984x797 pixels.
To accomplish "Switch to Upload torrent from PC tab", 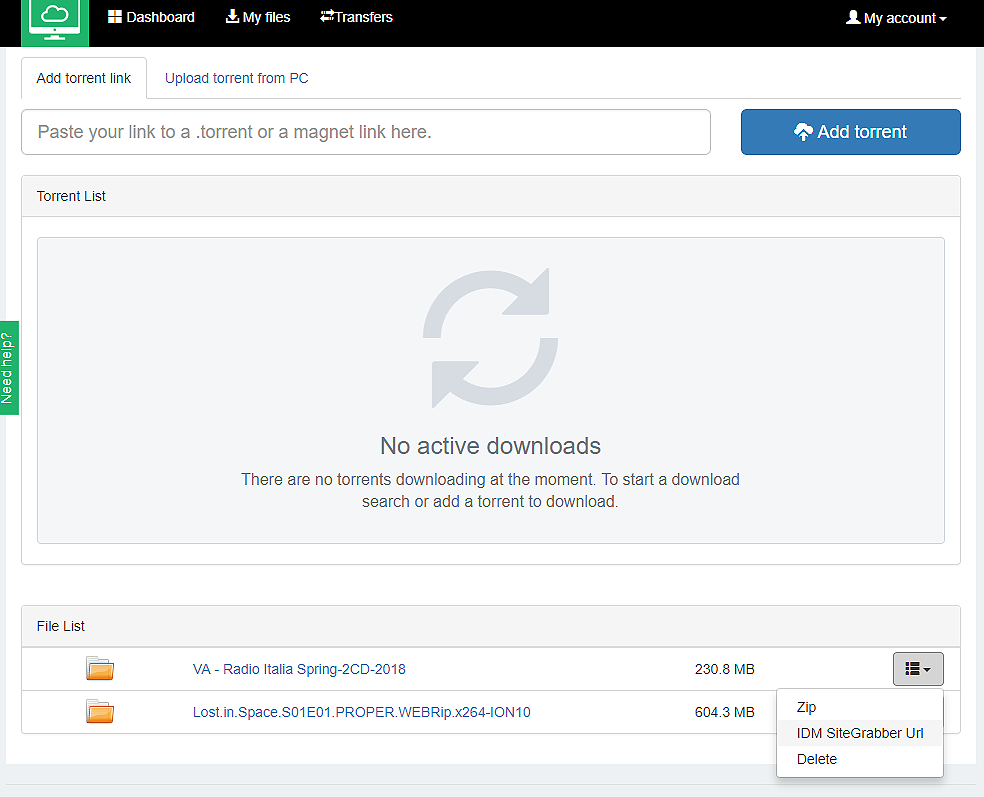I will click(236, 78).
